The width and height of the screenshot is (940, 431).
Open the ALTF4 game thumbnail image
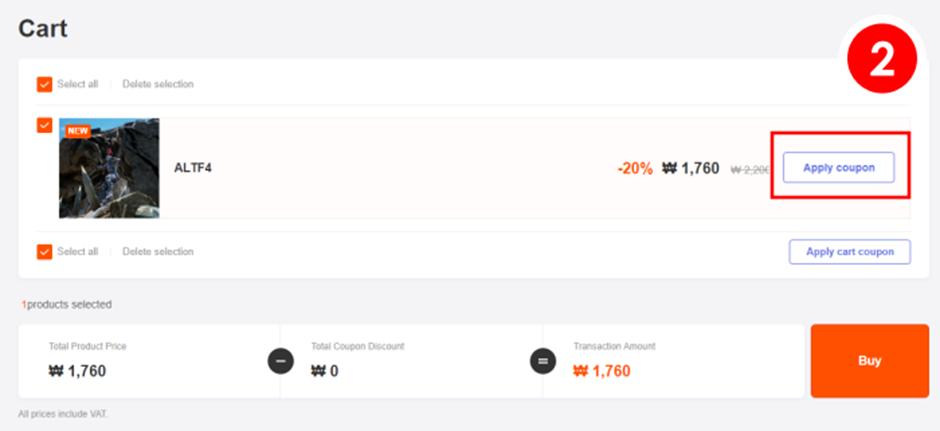109,168
